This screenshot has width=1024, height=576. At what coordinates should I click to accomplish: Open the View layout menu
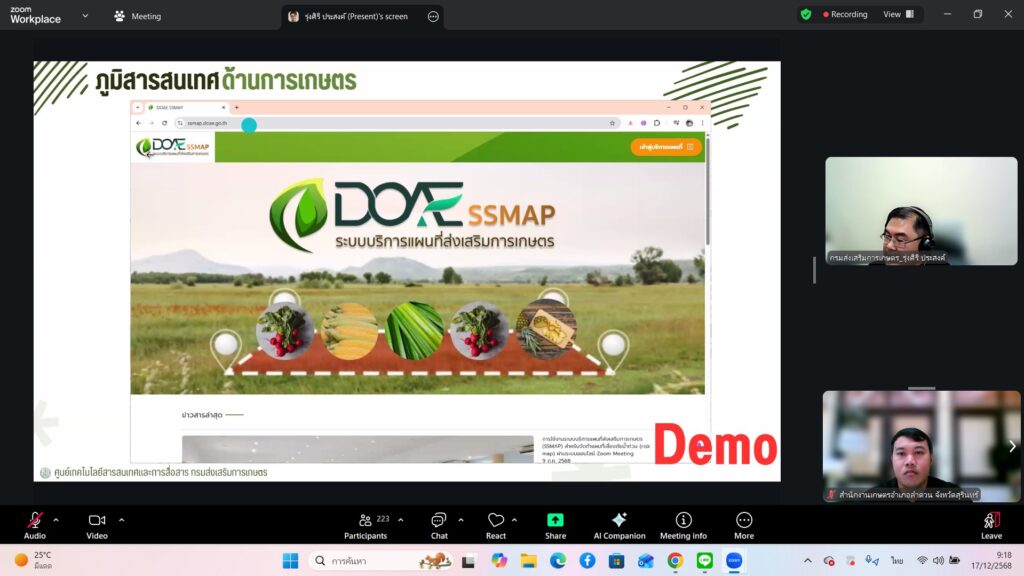pos(895,15)
